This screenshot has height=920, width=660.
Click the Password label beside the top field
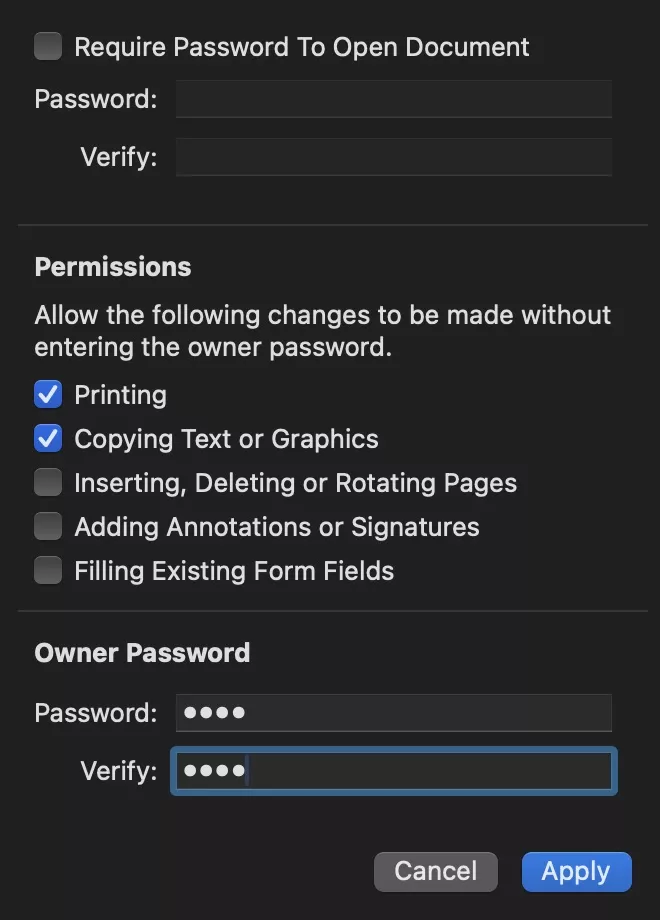(94, 98)
